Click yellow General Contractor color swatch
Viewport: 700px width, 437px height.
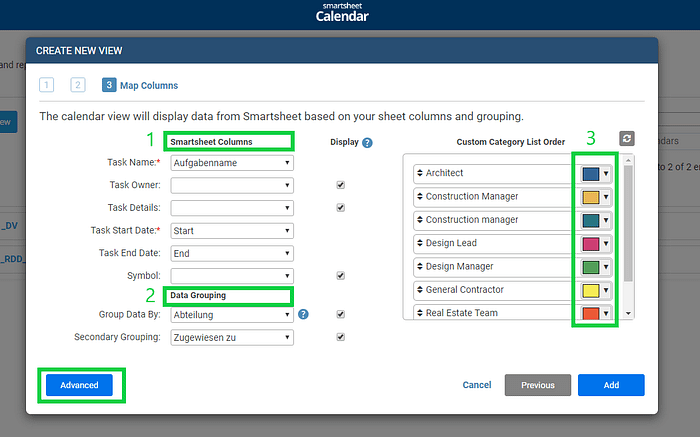pos(591,291)
